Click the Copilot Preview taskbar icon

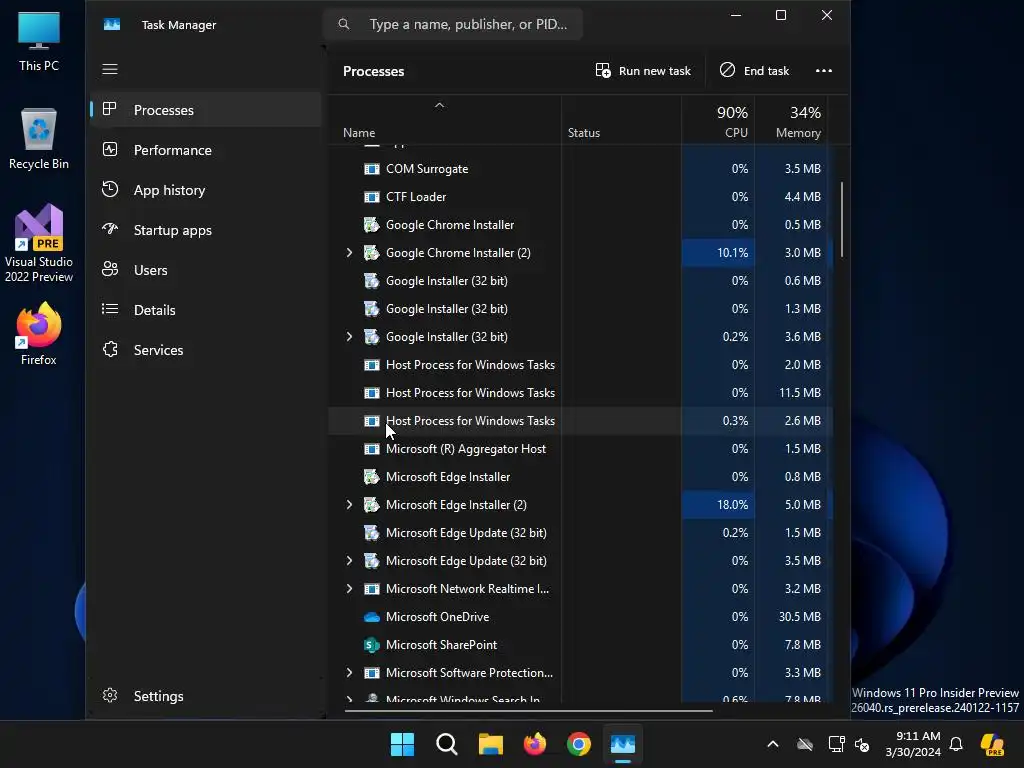click(992, 744)
